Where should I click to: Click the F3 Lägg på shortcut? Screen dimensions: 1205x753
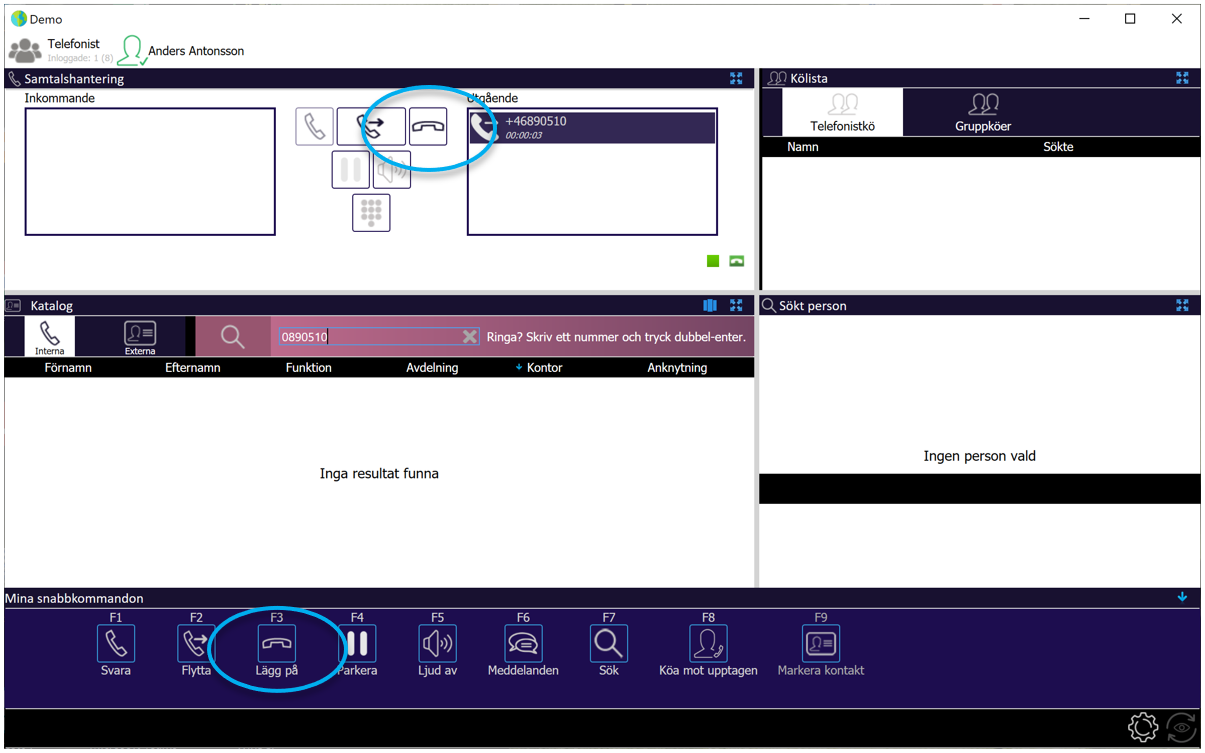(277, 644)
